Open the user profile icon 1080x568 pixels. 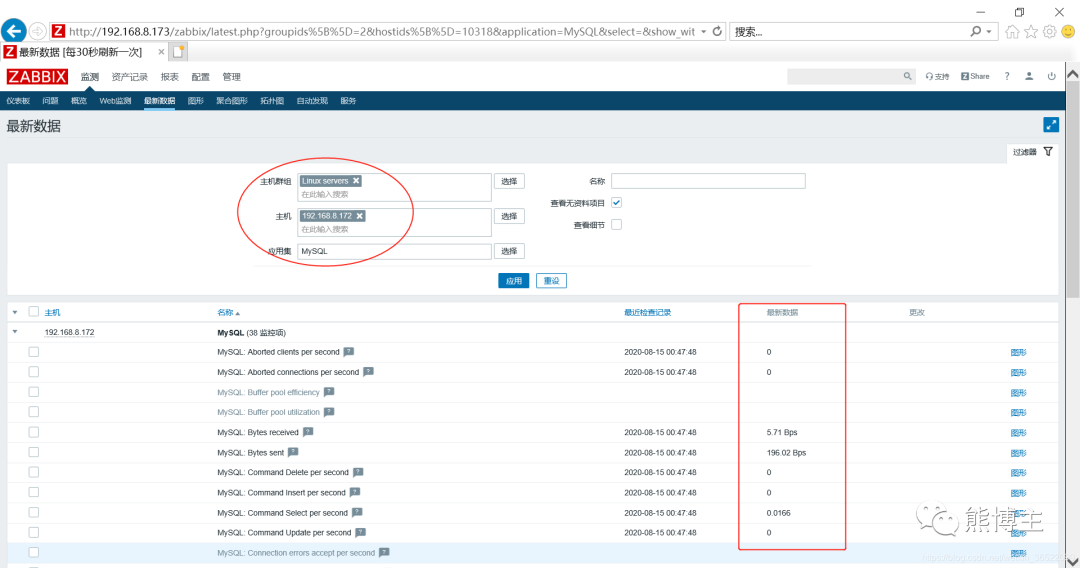pyautogui.click(x=1029, y=76)
